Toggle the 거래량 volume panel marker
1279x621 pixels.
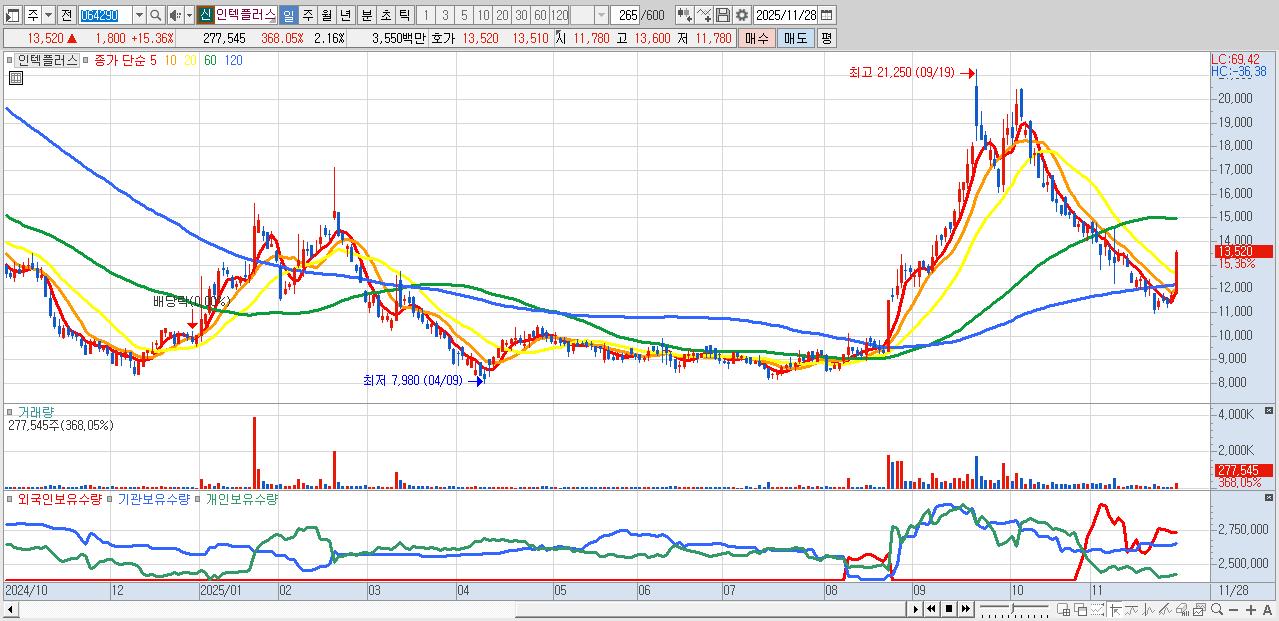click(11, 411)
